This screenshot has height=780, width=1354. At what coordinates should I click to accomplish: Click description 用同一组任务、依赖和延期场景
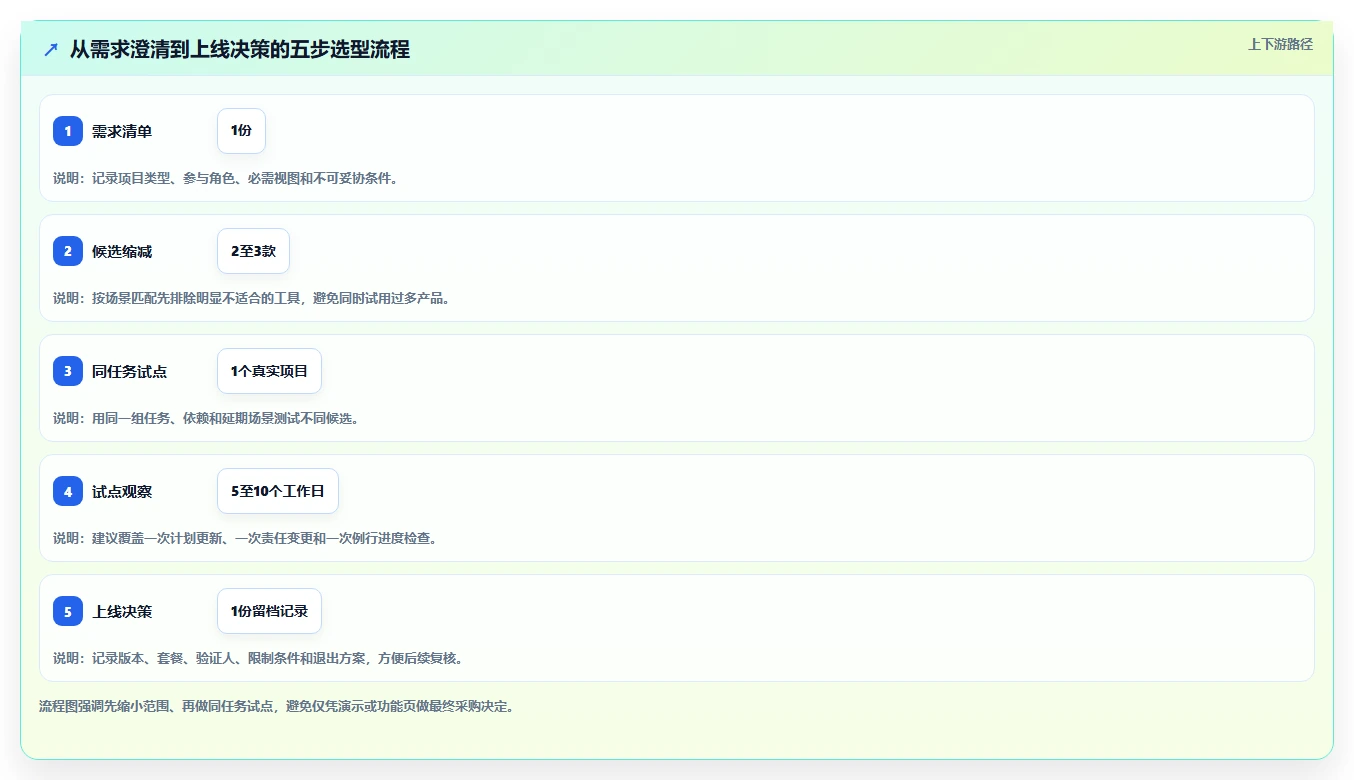pos(206,418)
